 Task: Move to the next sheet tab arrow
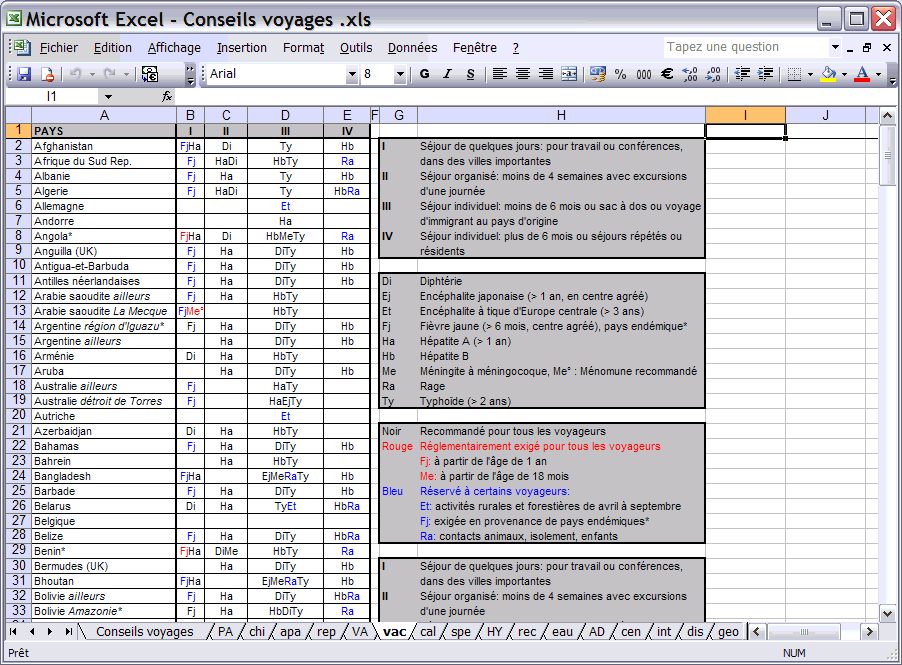pos(50,631)
